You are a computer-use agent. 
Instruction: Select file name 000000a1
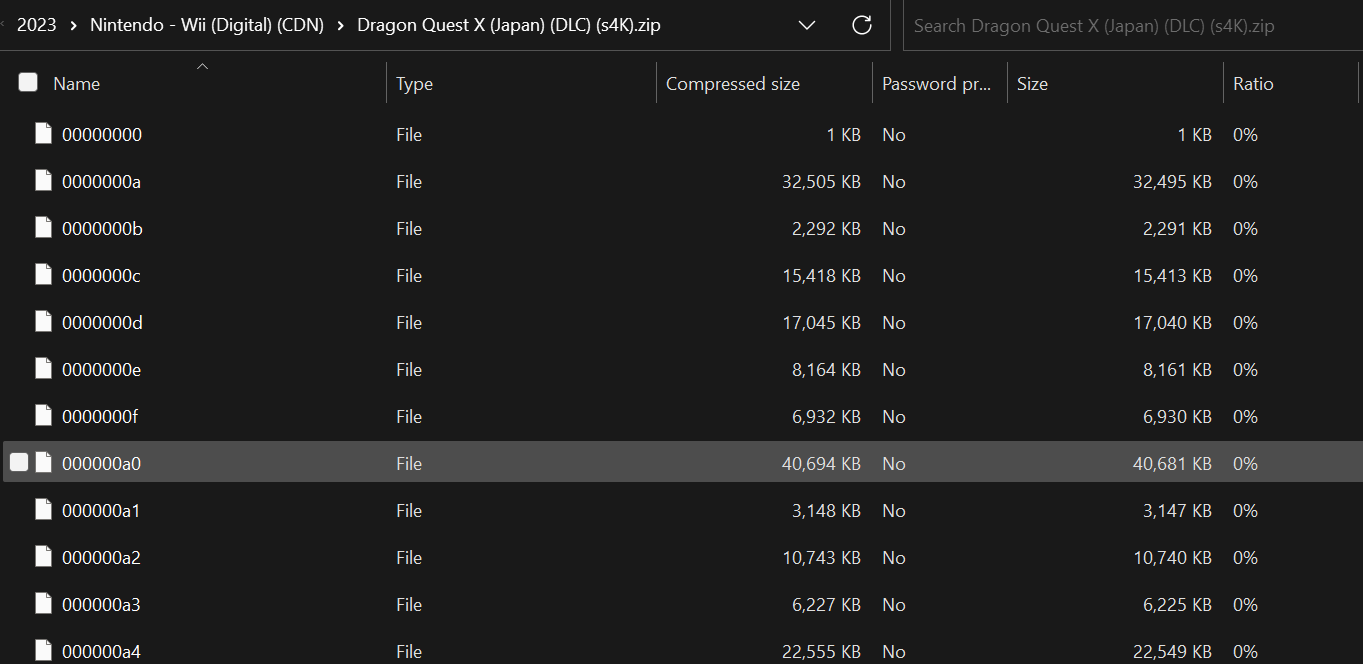(x=101, y=511)
